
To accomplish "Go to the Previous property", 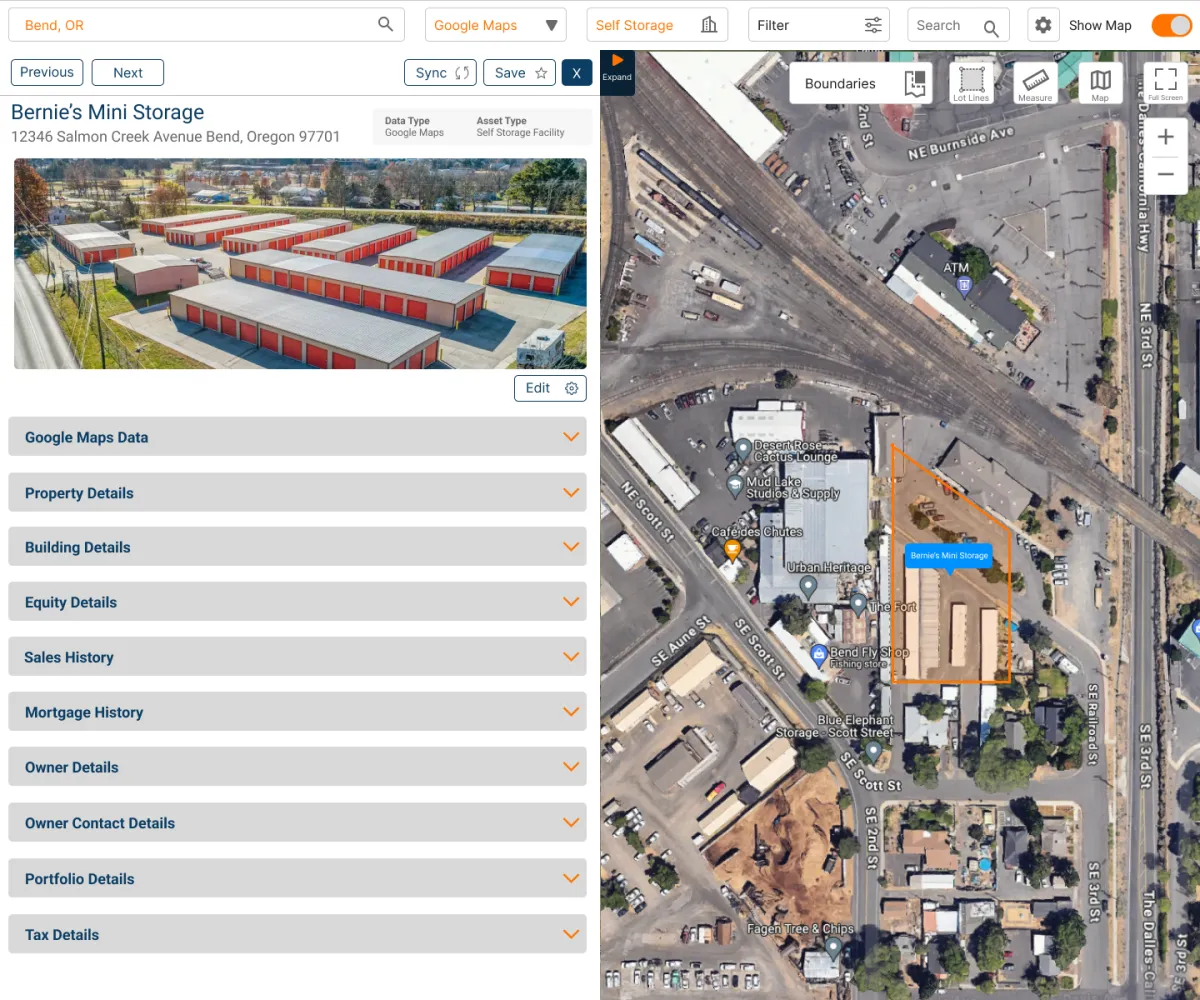I will tap(47, 73).
